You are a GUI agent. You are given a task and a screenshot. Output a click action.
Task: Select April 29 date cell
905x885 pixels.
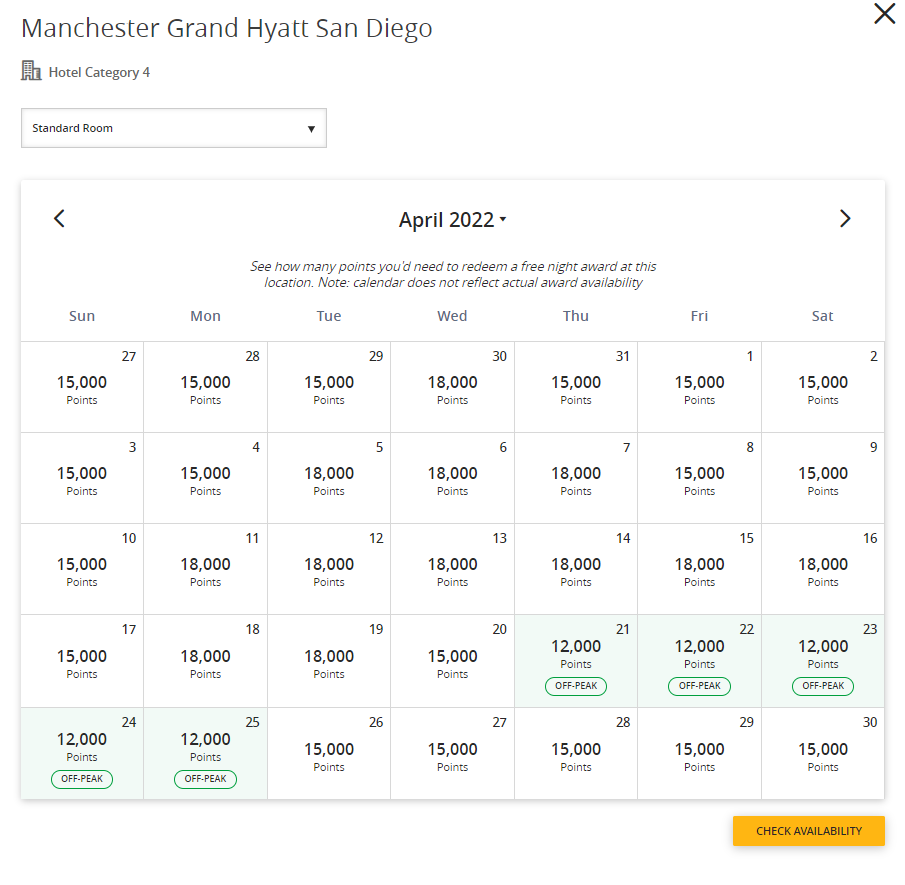point(700,753)
